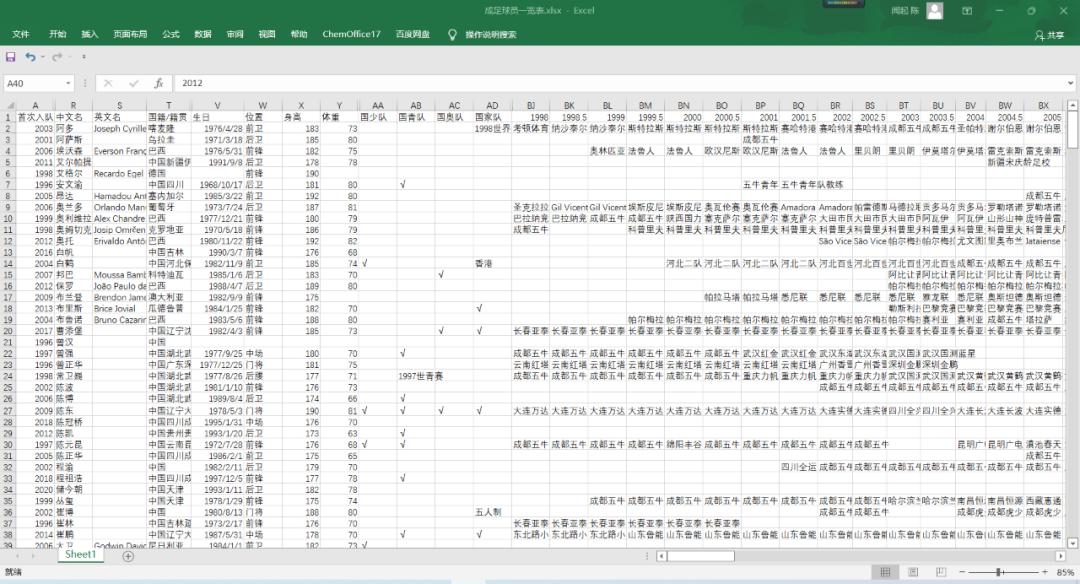
Task: Select cell containing 香港
Action: (492, 263)
